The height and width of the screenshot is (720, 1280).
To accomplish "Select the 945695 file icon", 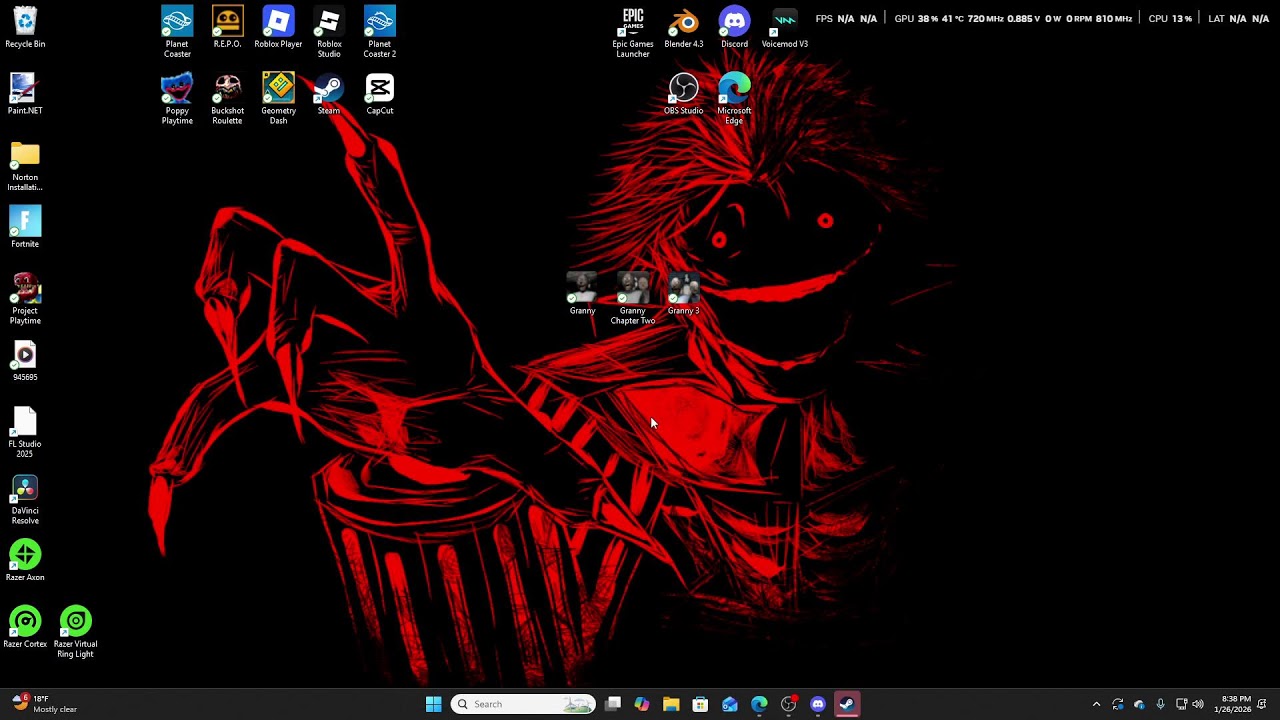I will pyautogui.click(x=25, y=361).
